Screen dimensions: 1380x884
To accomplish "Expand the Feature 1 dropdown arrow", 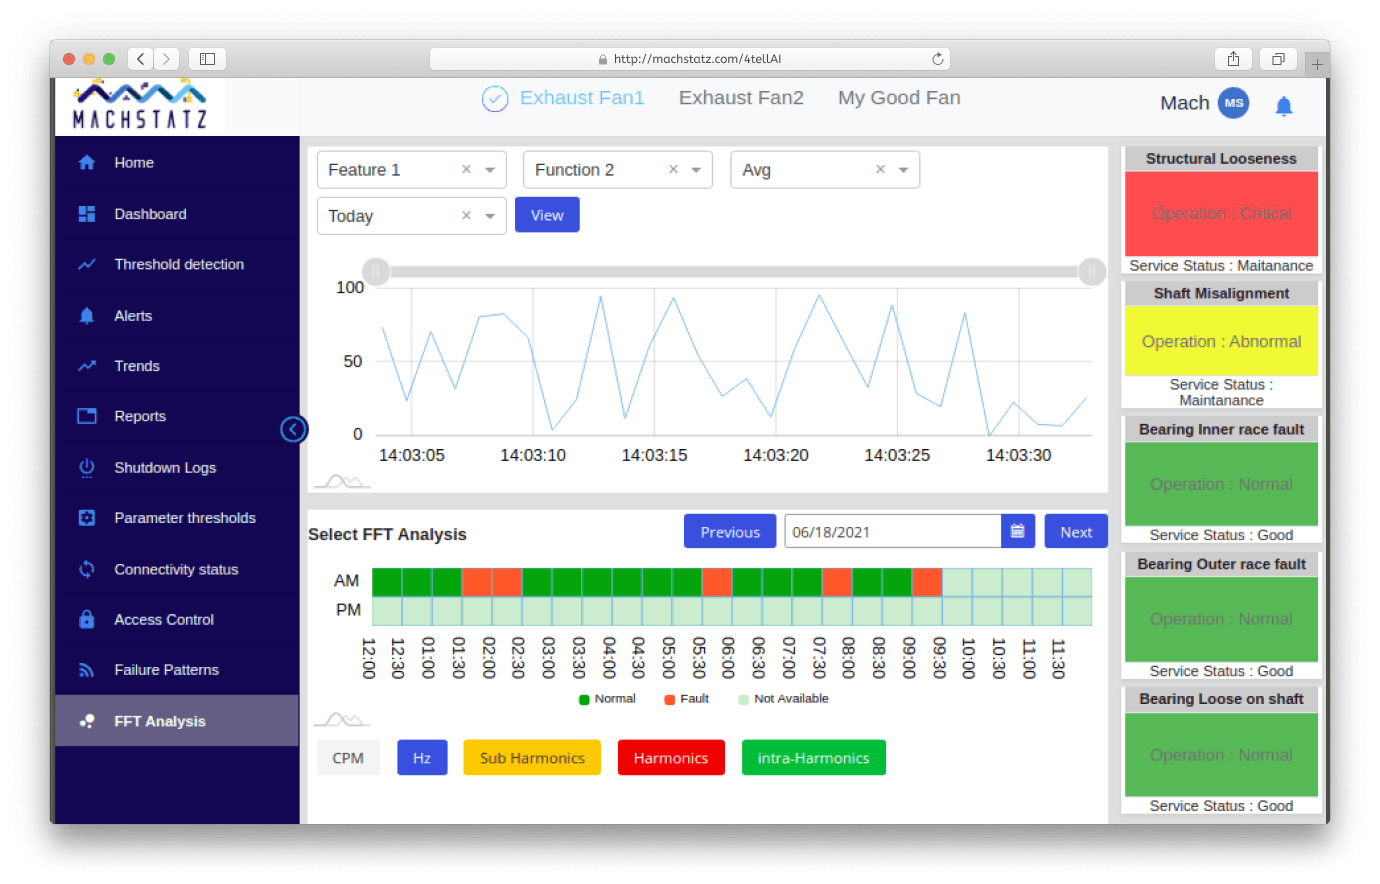I will click(x=490, y=170).
